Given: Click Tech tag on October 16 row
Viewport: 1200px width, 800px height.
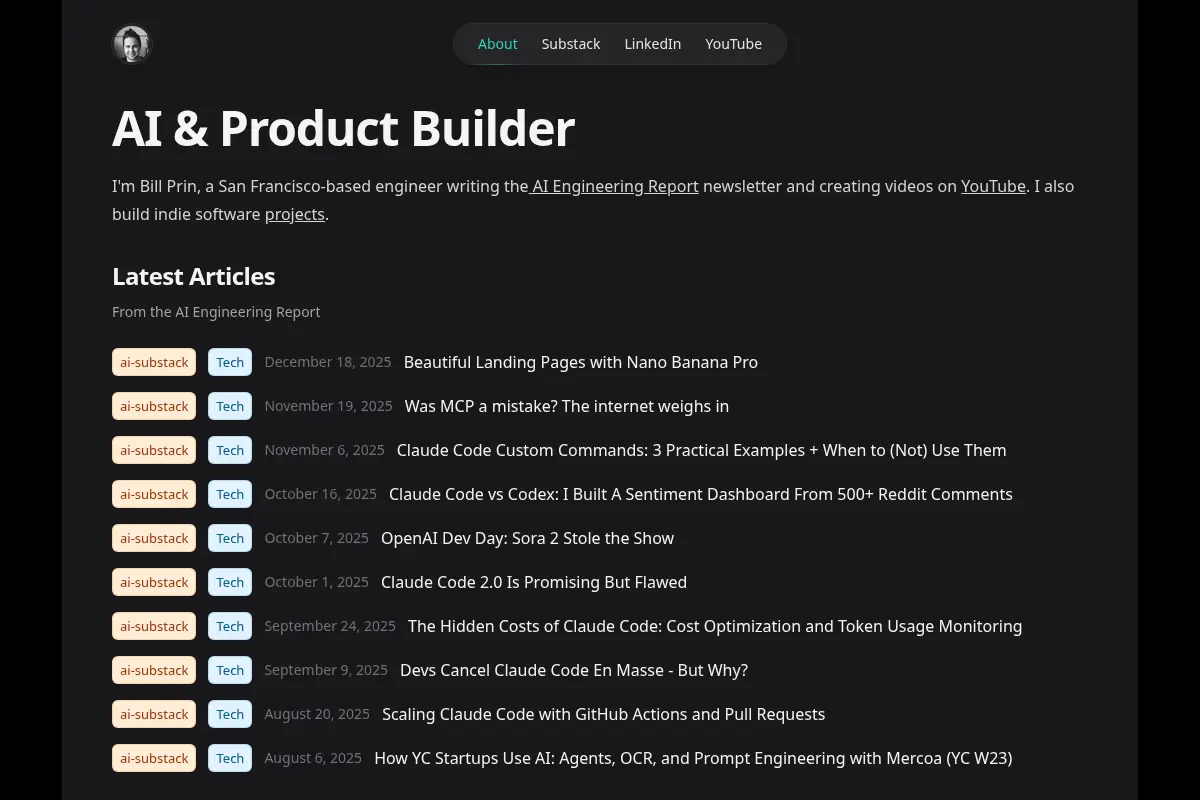Looking at the screenshot, I should coord(230,494).
